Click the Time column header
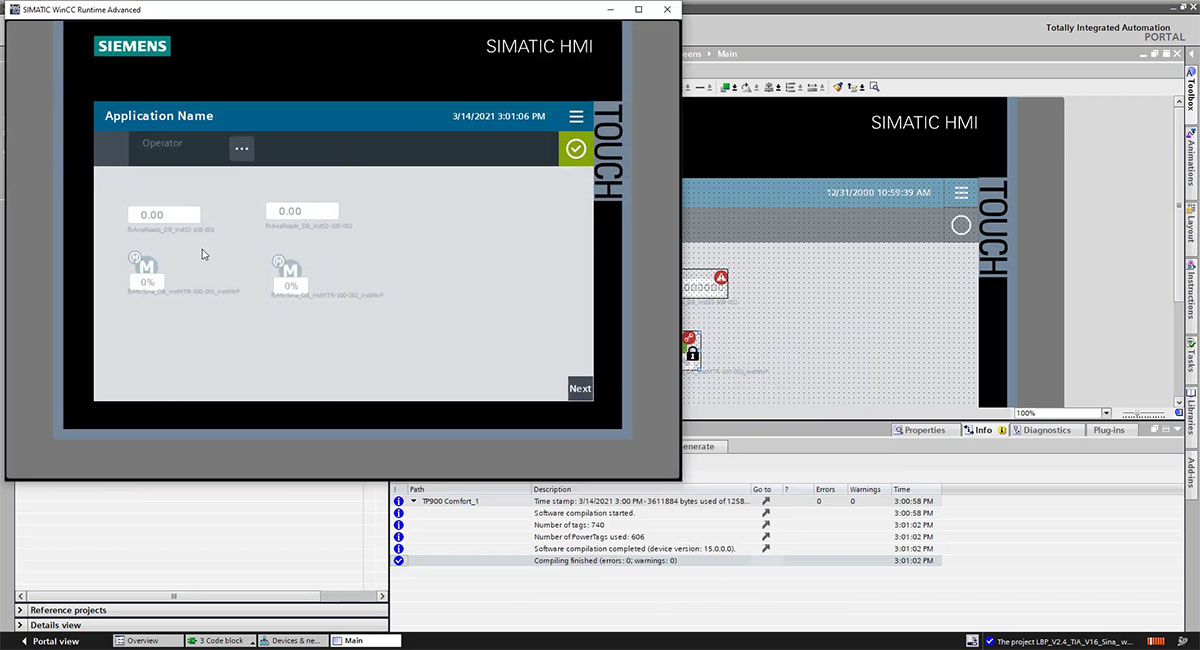The height and width of the screenshot is (650, 1200). [915, 490]
